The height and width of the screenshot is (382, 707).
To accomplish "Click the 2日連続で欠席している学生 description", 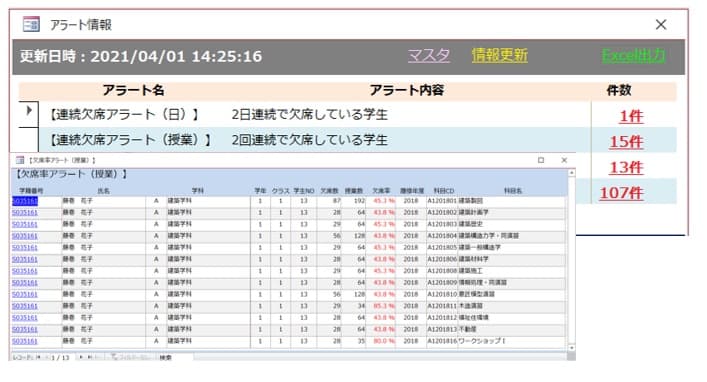I will click(310, 115).
